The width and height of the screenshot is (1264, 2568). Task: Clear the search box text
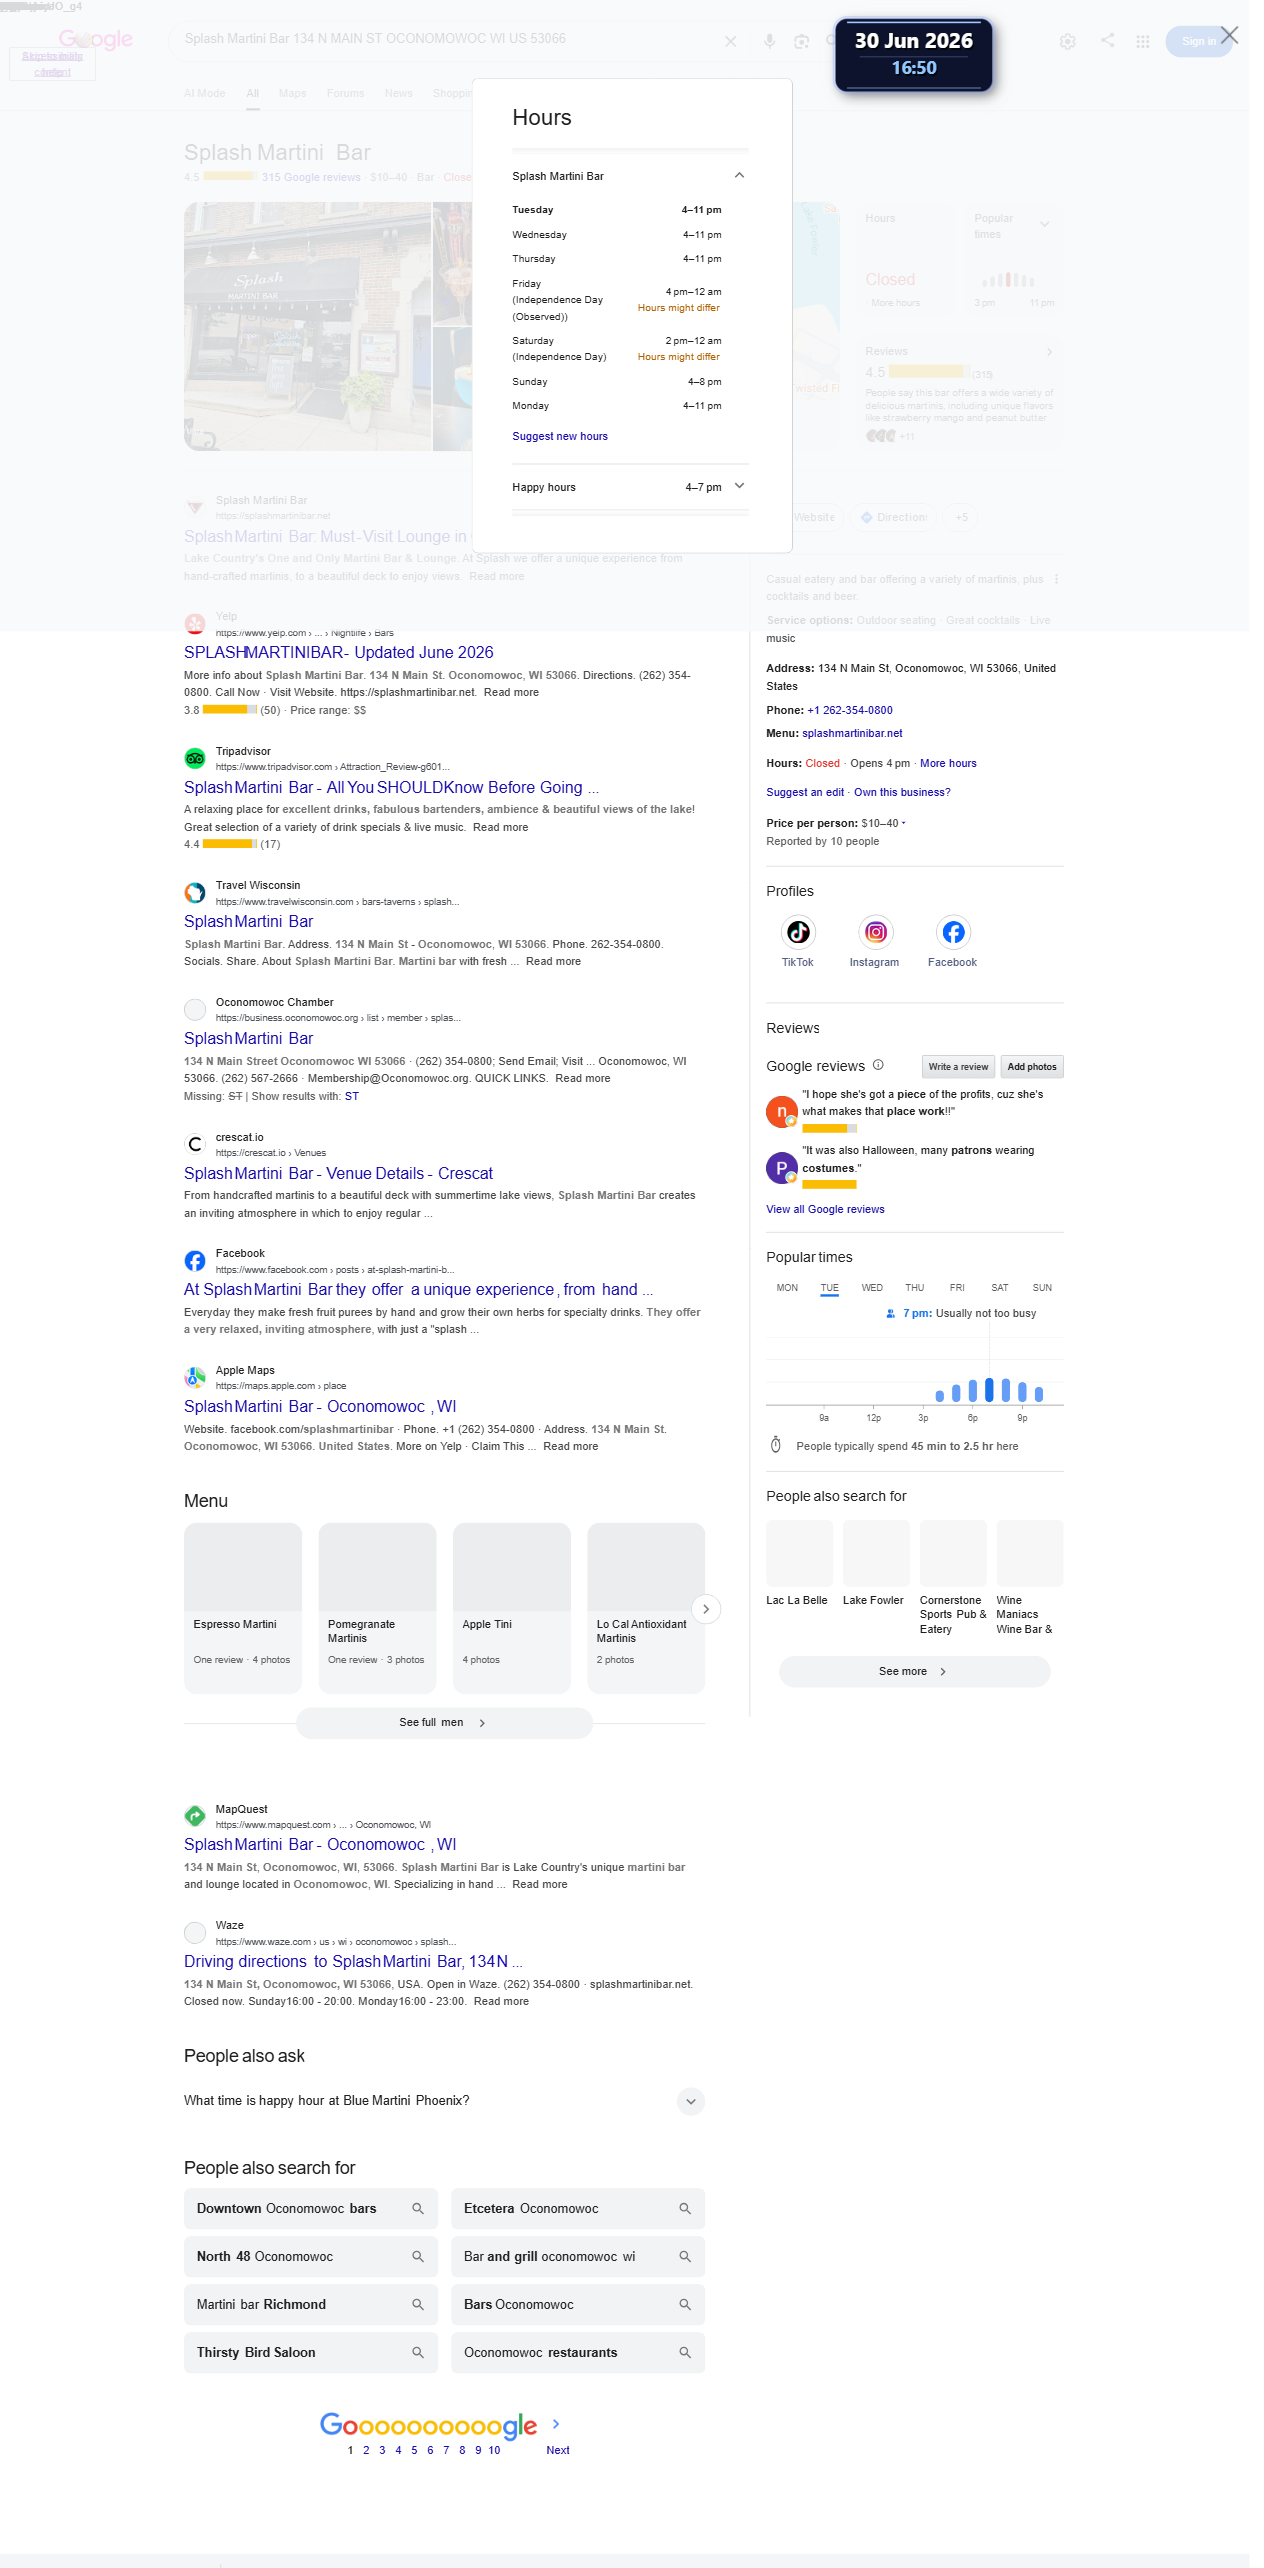[731, 41]
